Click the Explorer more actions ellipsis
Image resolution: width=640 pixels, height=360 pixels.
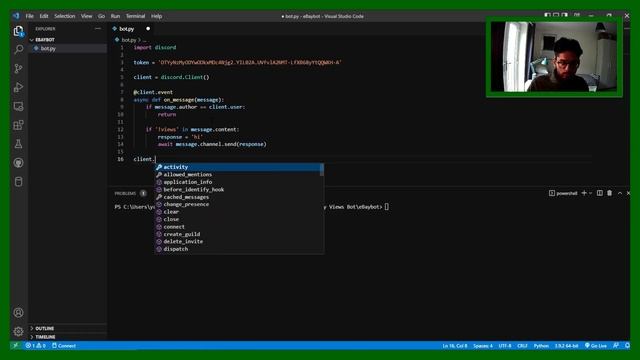pyautogui.click(x=98, y=29)
